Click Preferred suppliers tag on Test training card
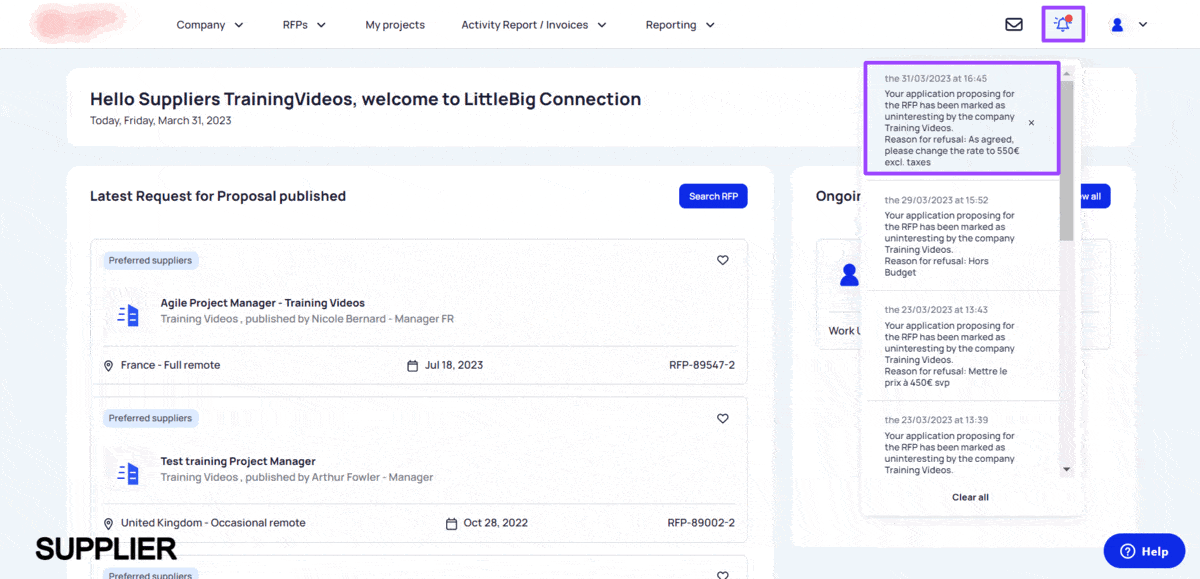This screenshot has height=579, width=1200. [151, 419]
